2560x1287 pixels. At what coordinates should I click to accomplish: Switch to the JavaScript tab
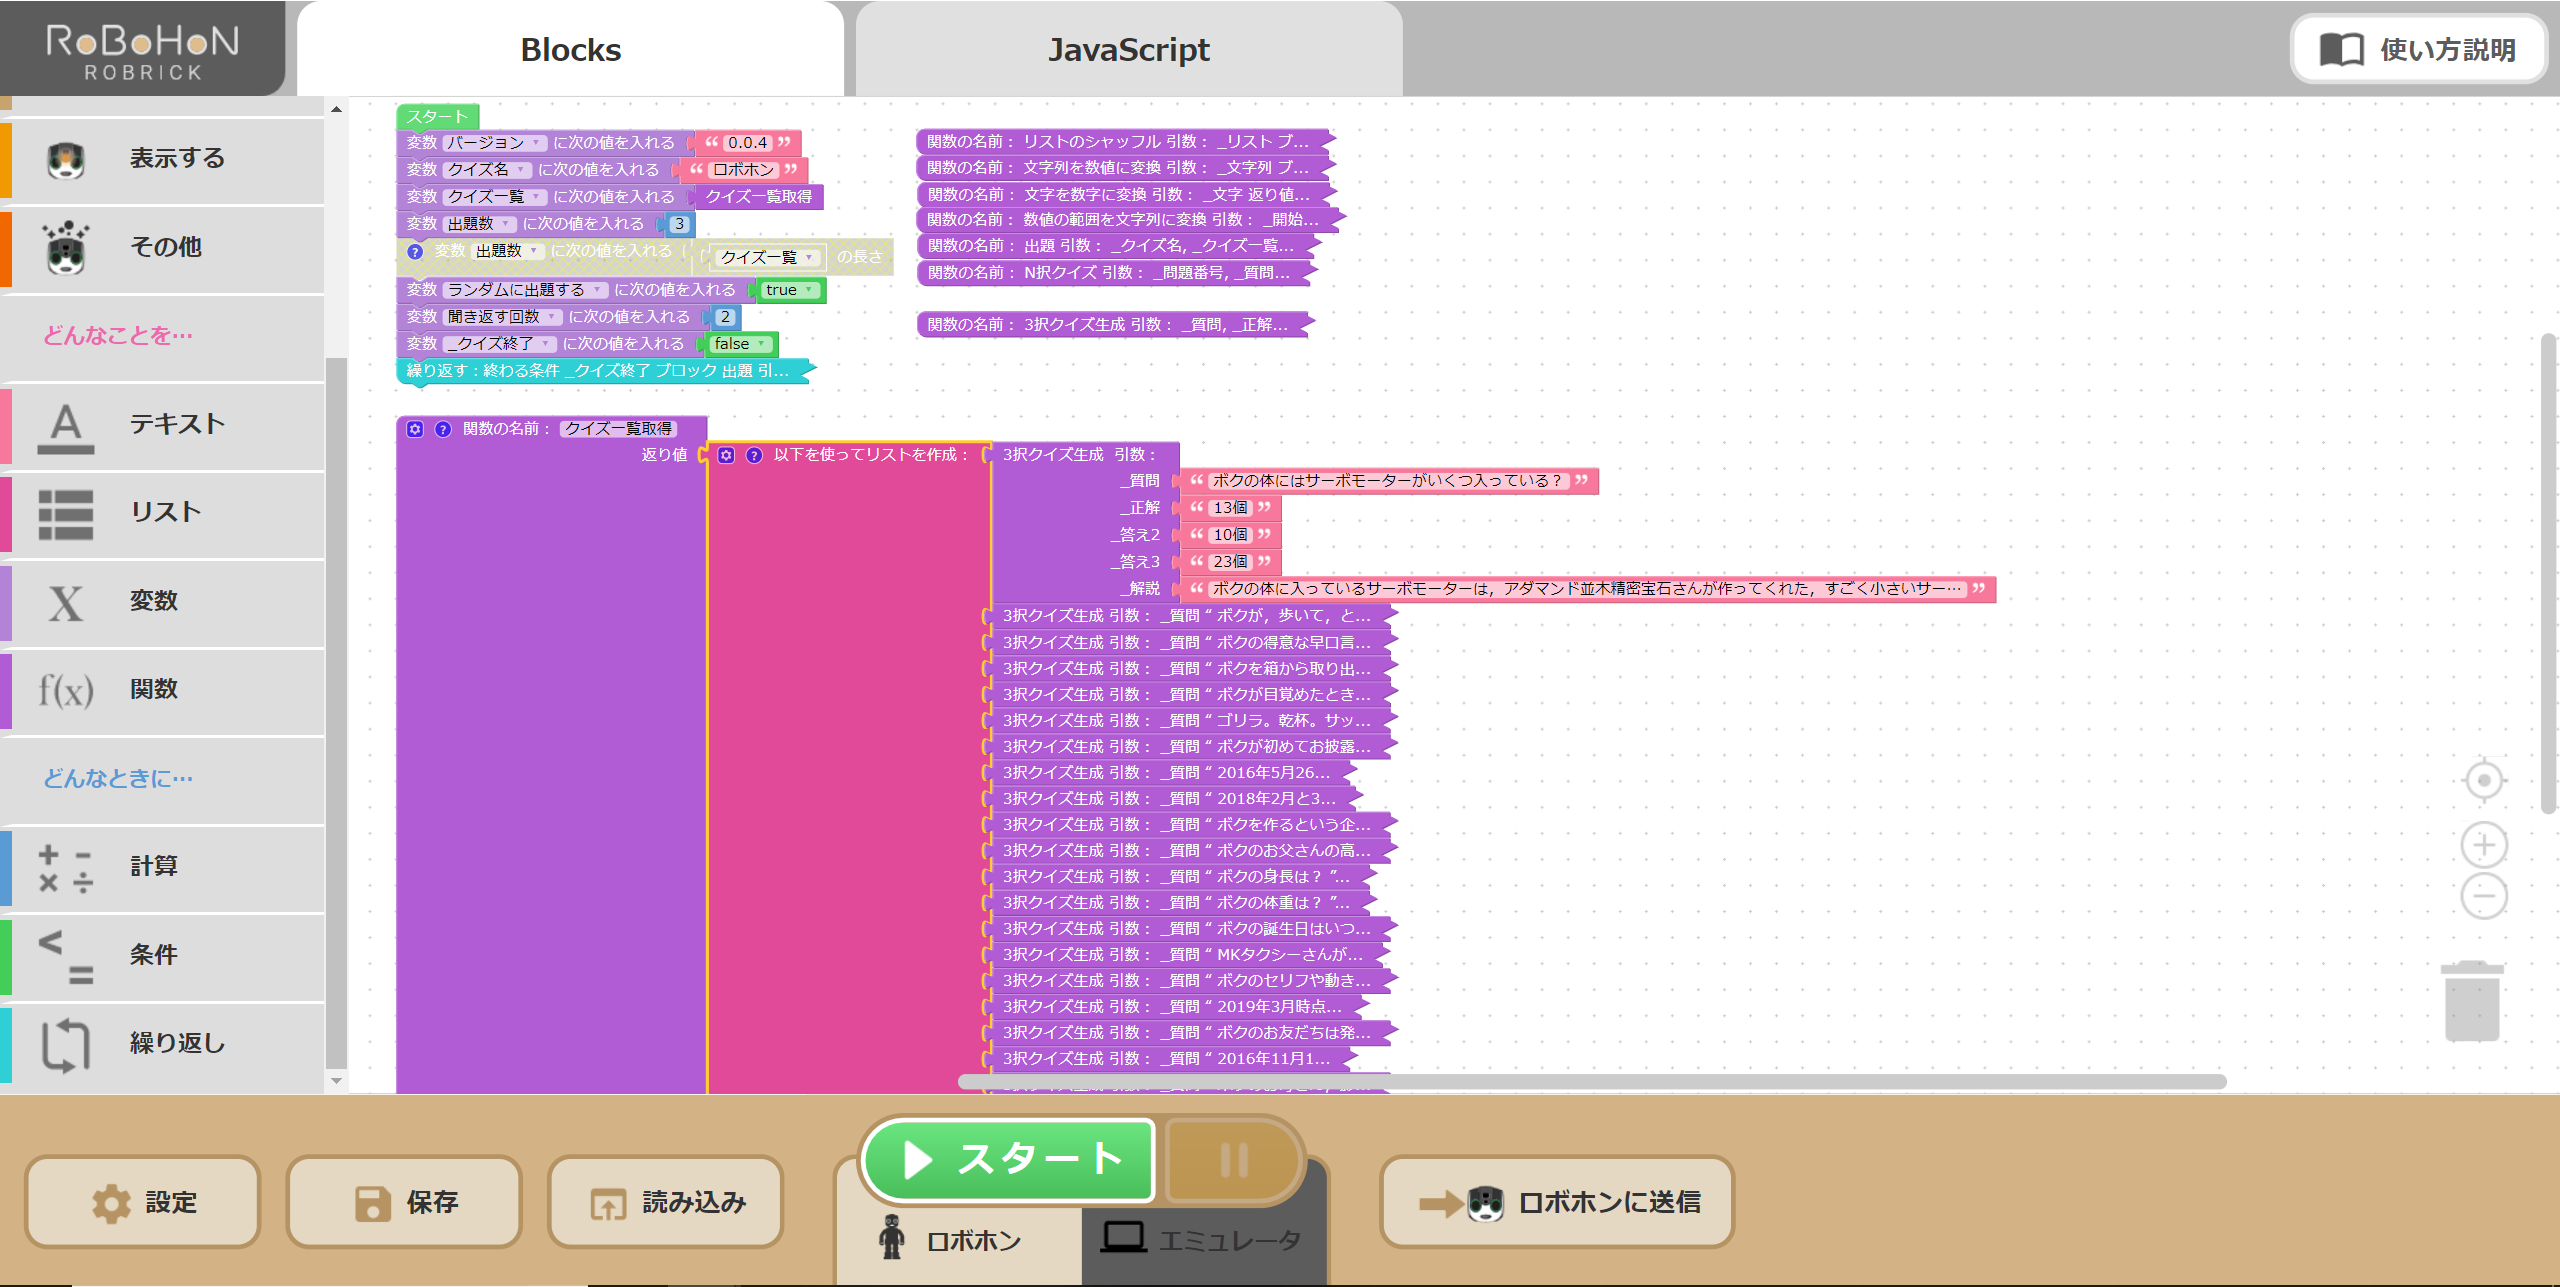[x=1128, y=49]
